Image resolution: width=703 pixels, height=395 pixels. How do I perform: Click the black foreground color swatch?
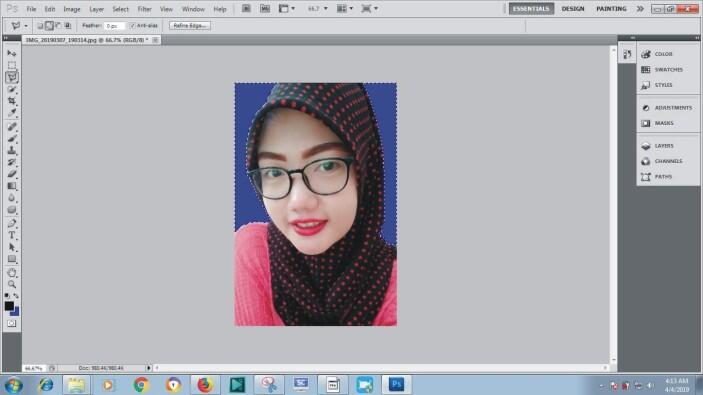click(x=9, y=306)
